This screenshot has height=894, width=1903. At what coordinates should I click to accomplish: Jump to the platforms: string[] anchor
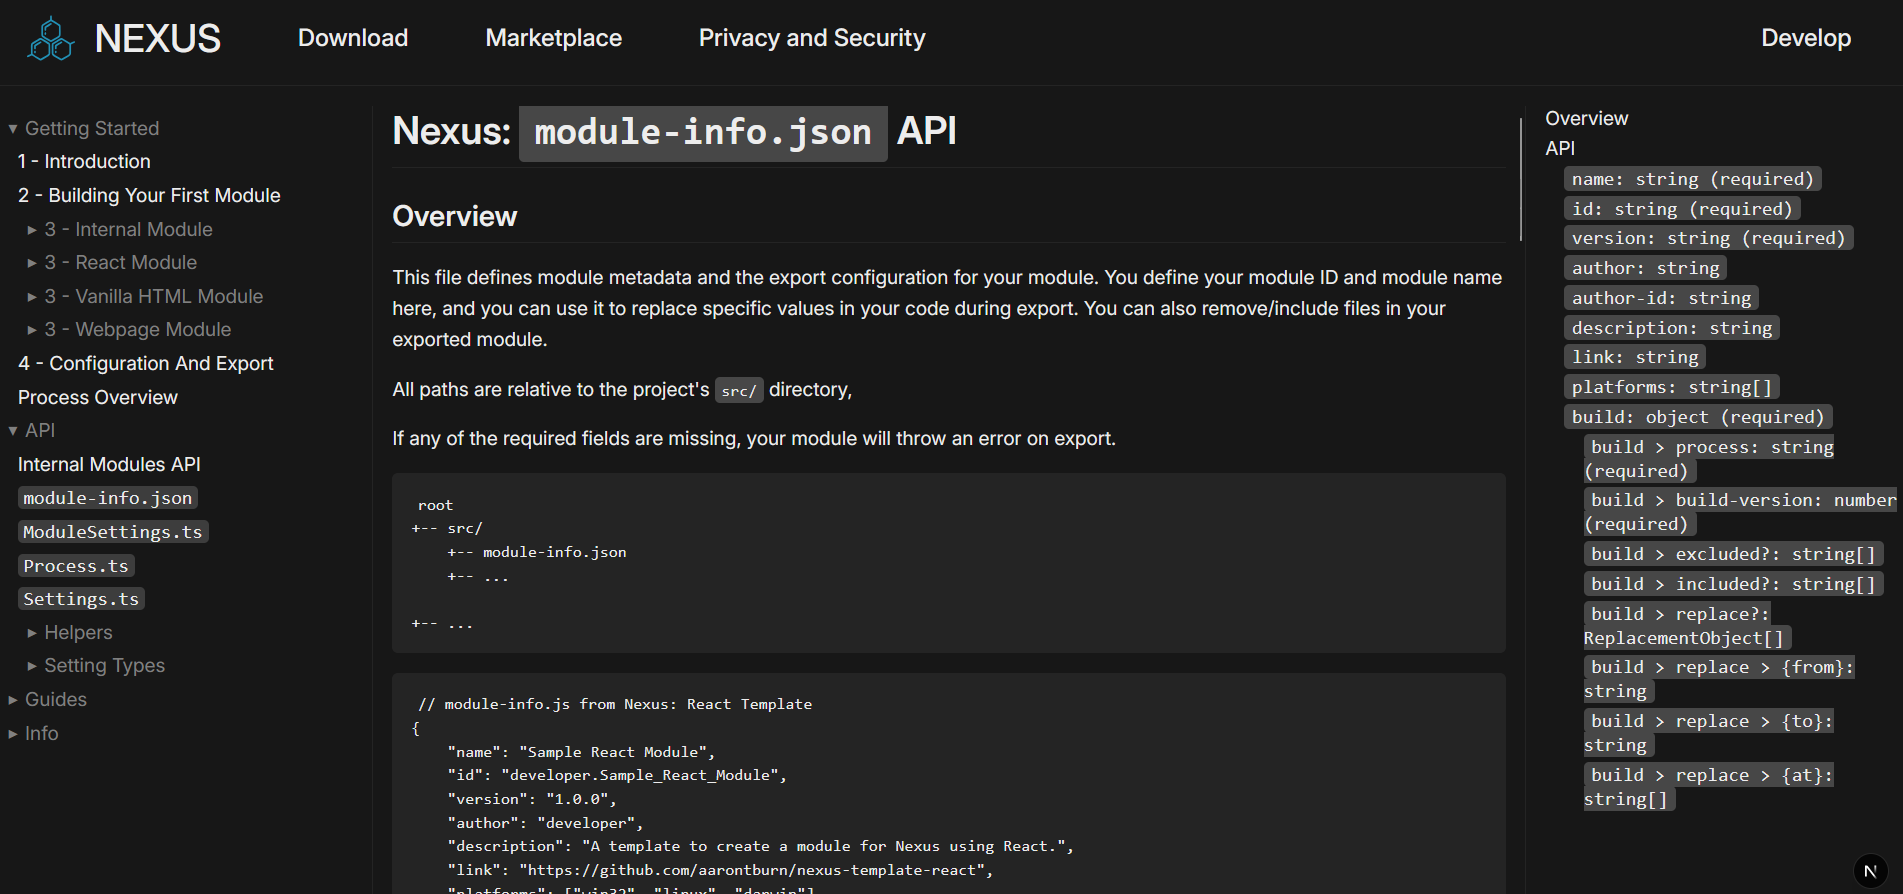[x=1671, y=387]
